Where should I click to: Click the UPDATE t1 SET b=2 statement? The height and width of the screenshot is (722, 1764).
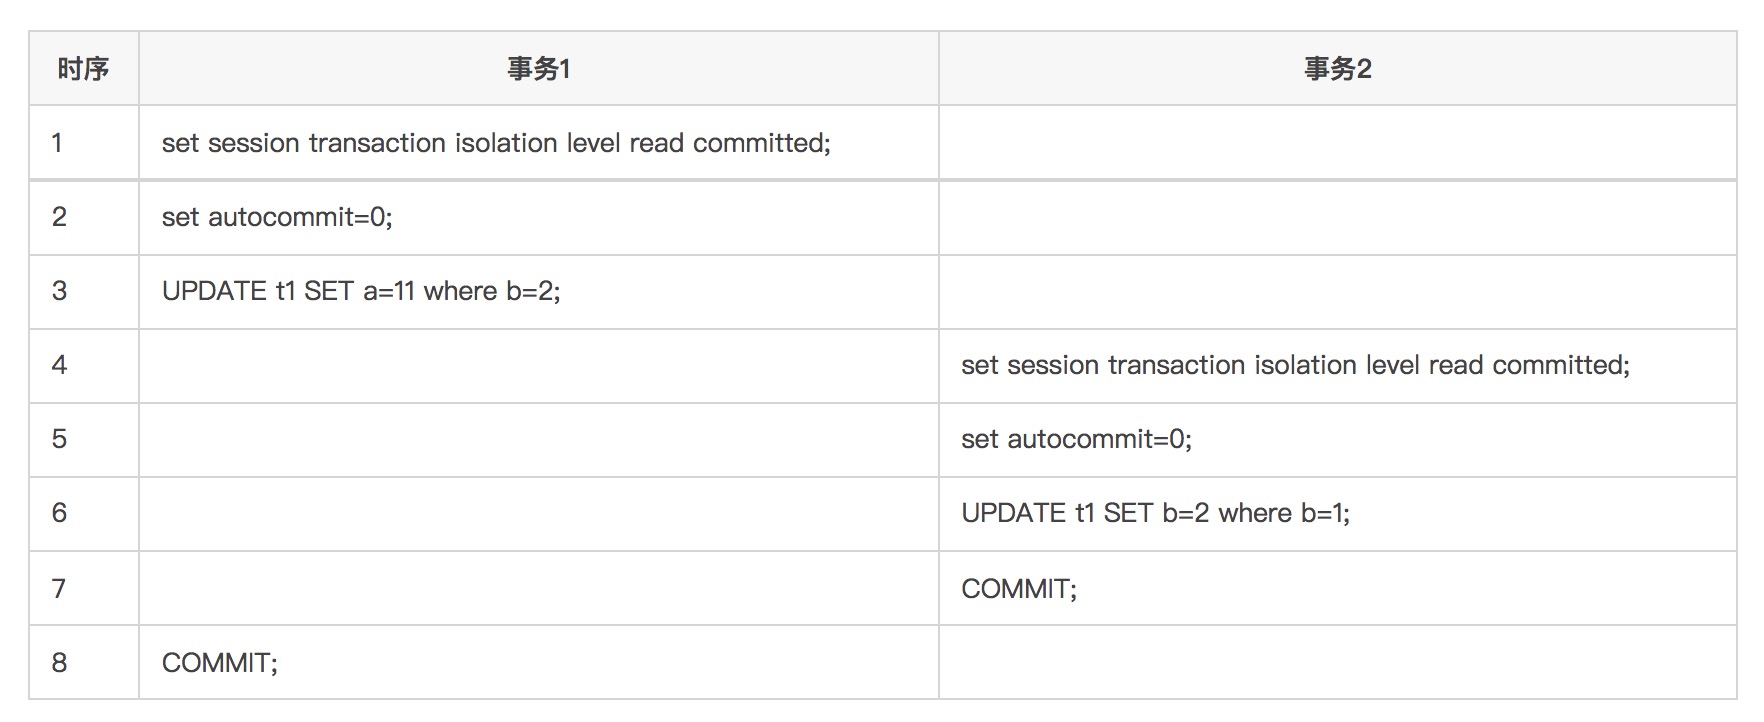coord(1155,513)
